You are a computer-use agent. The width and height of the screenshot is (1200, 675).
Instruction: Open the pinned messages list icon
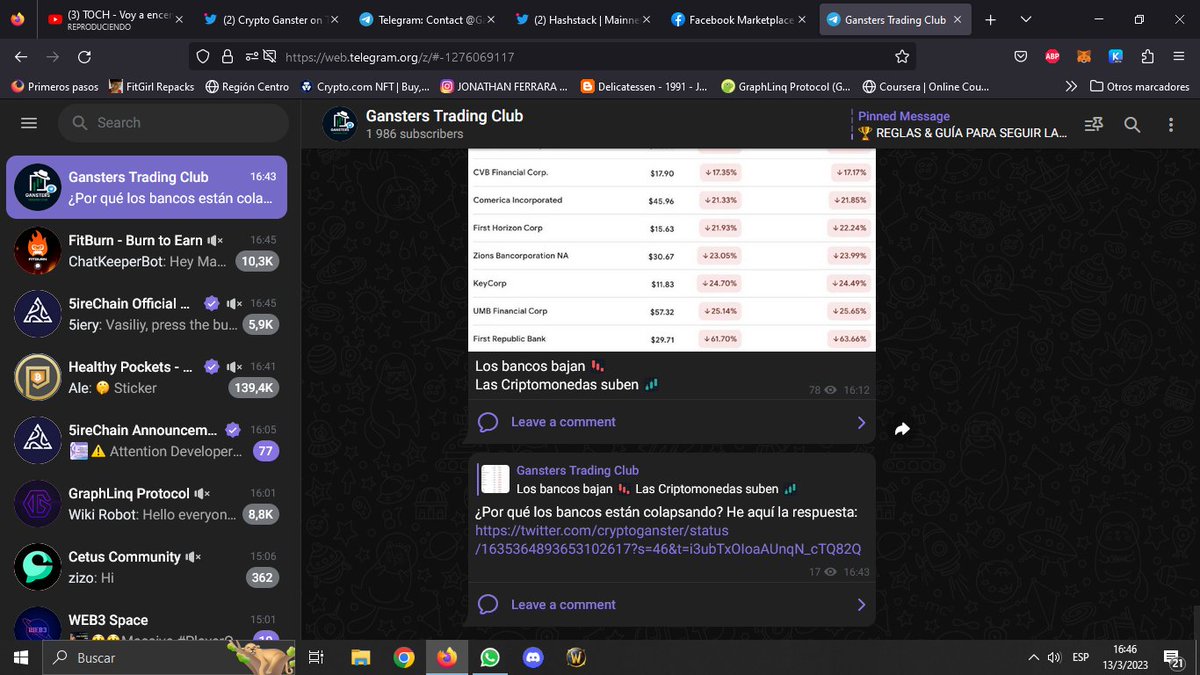point(1093,125)
